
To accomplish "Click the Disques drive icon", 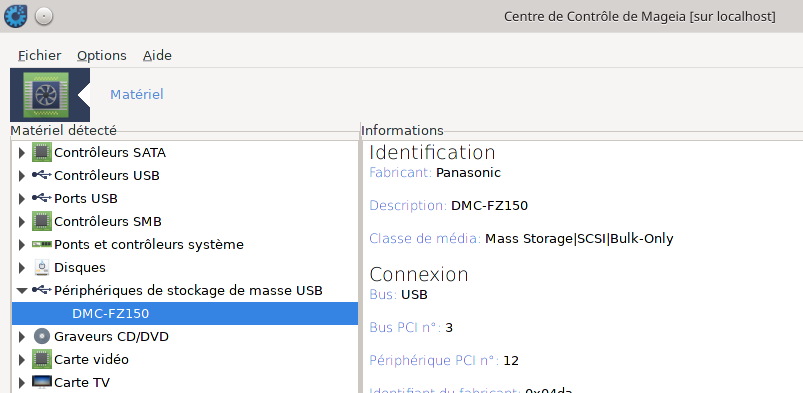I will click(42, 267).
